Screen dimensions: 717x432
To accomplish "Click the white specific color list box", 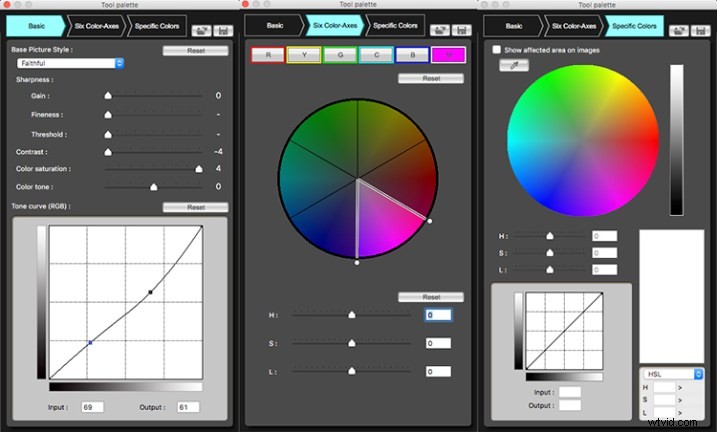I will (x=671, y=296).
